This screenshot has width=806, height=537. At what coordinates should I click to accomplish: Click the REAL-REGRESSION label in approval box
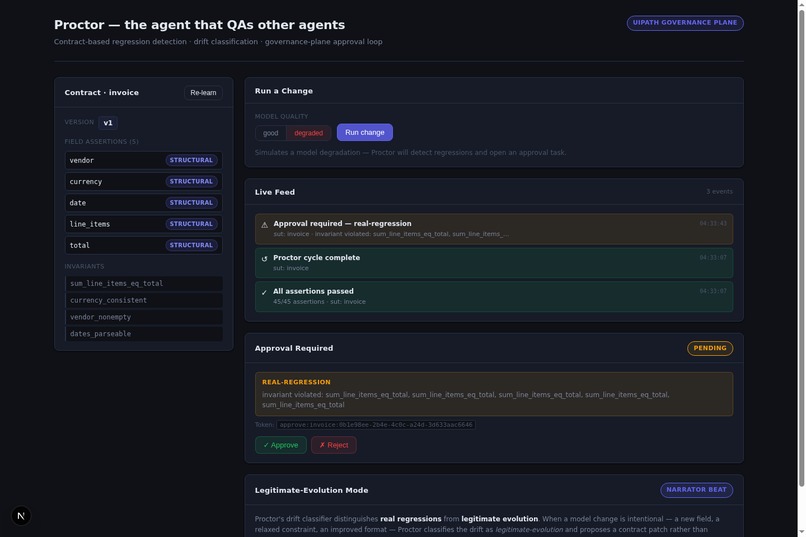(x=296, y=382)
